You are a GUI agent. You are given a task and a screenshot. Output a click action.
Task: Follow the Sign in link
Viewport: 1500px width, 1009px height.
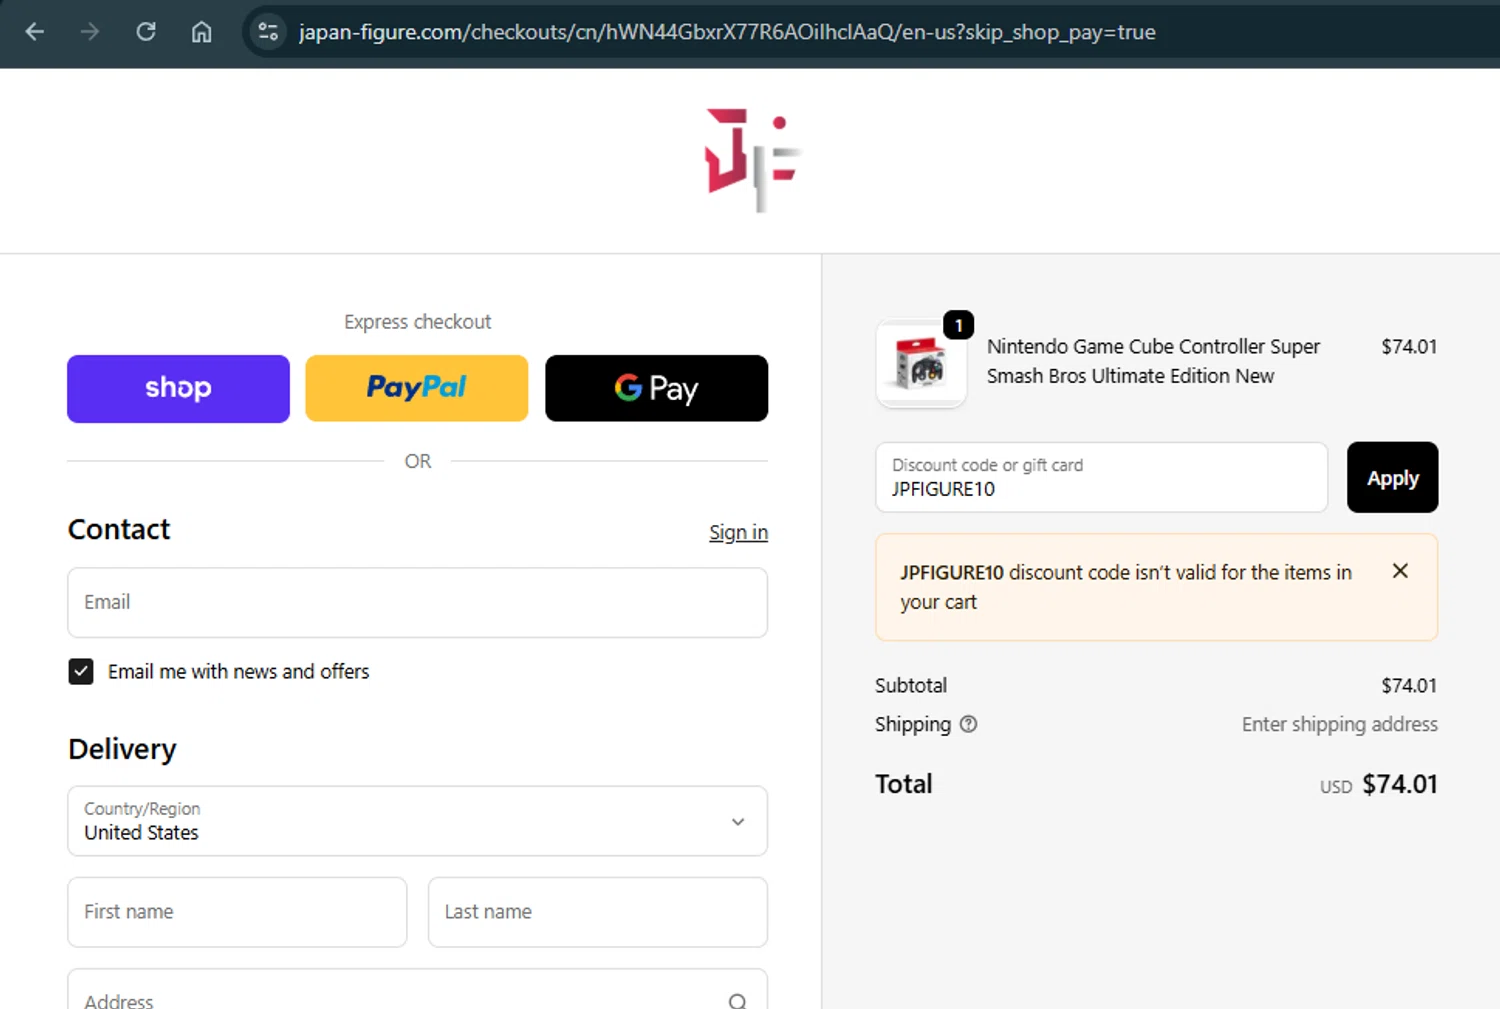[x=738, y=532]
